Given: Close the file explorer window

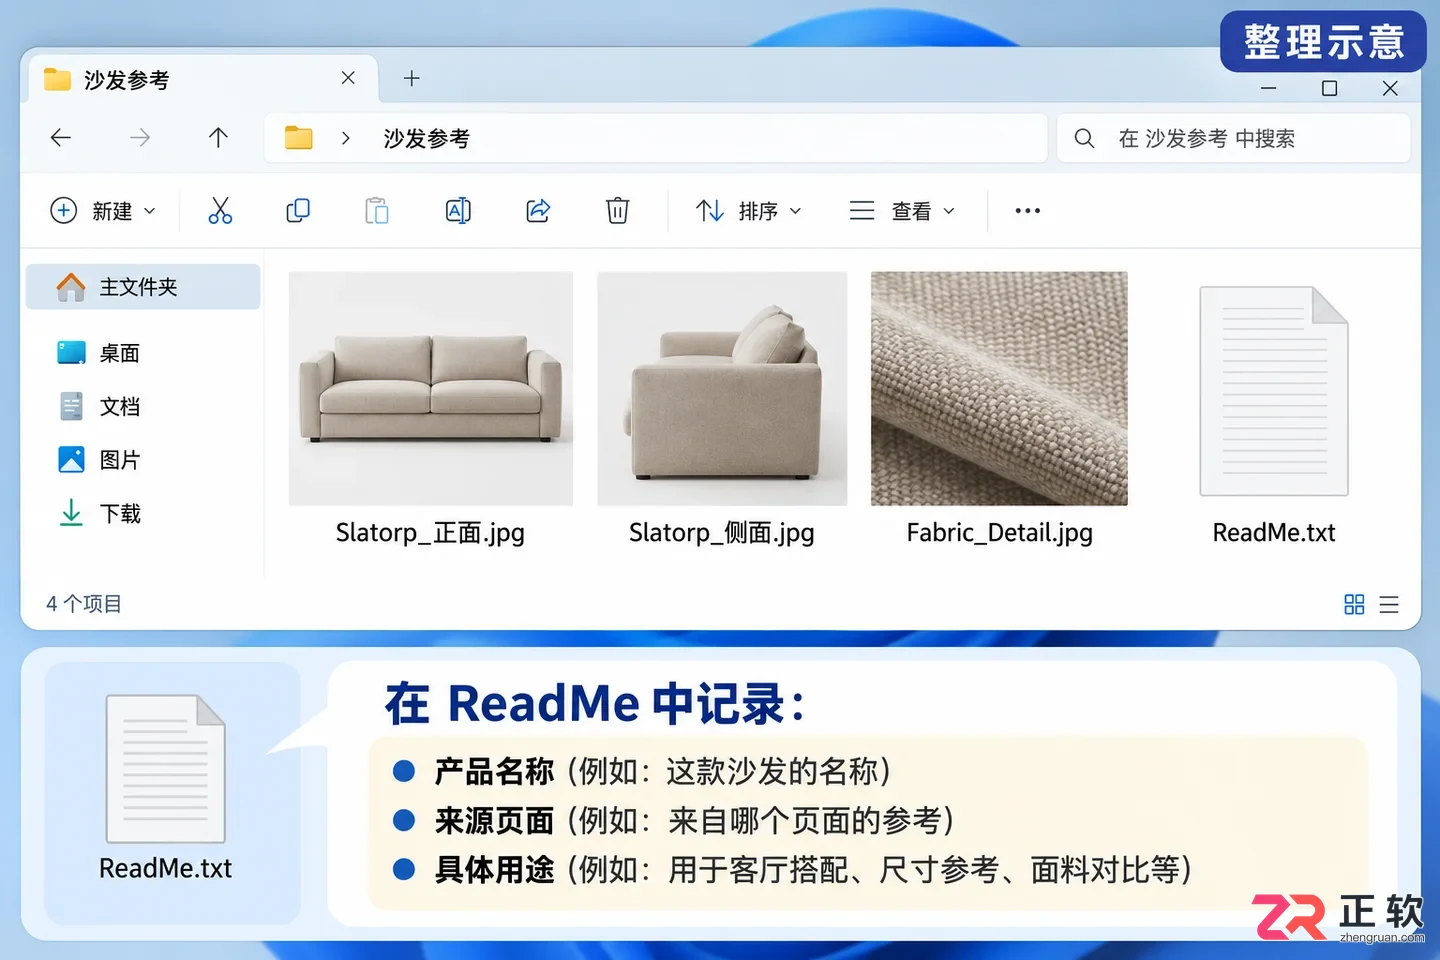Looking at the screenshot, I should 1390,88.
